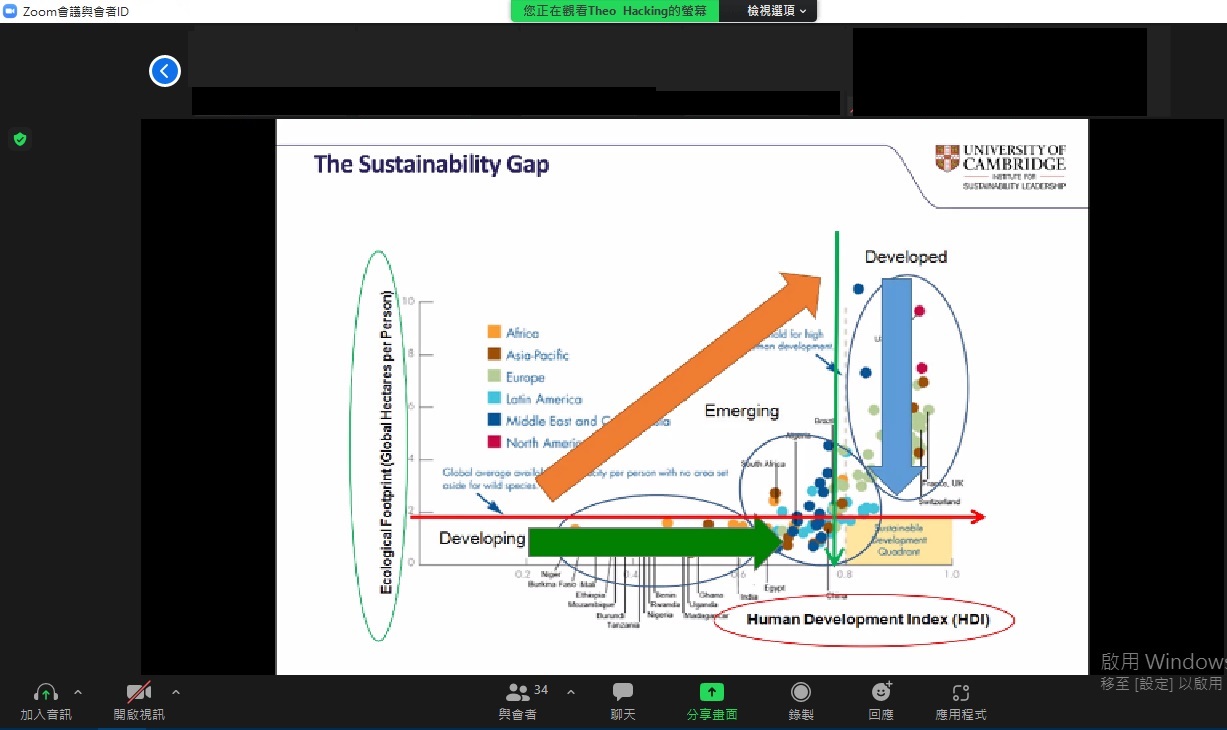Expand the audio options caret beside 加入音訊
This screenshot has height=730, width=1227.
tap(78, 692)
